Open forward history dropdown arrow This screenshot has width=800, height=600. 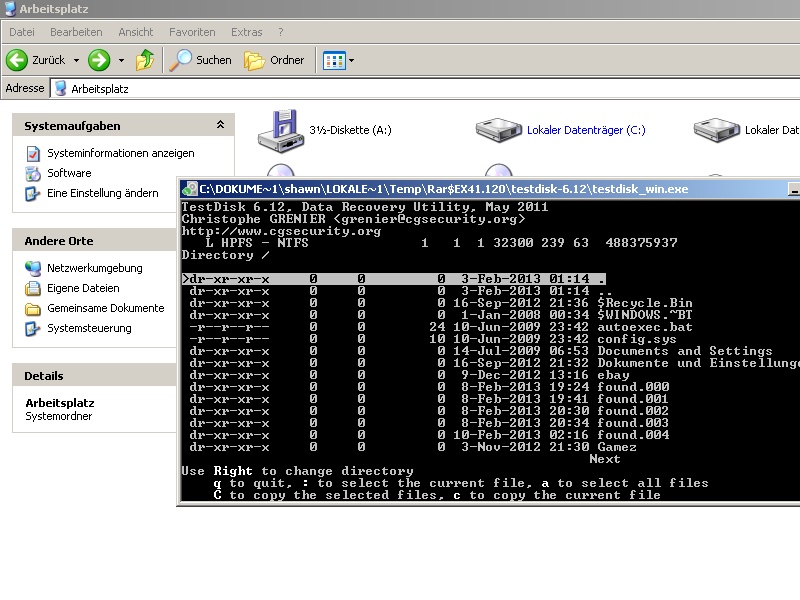tap(121, 60)
